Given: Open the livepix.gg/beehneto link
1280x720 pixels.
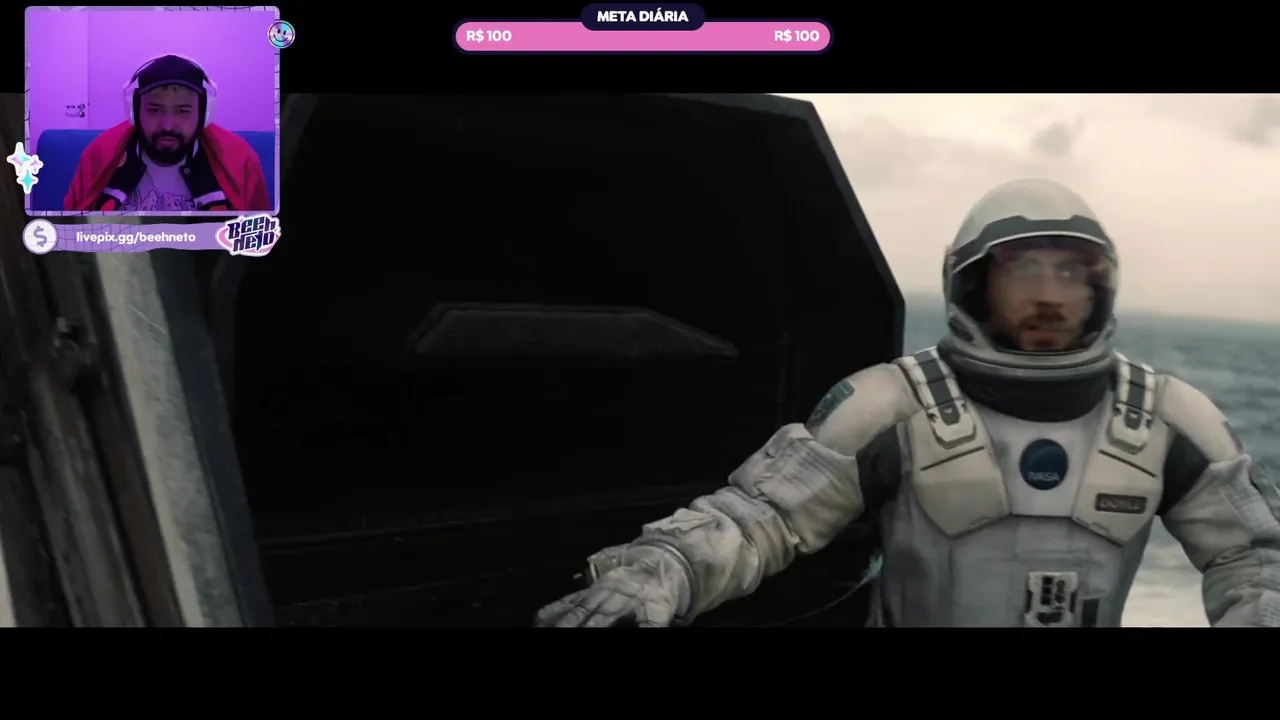Looking at the screenshot, I should (136, 237).
